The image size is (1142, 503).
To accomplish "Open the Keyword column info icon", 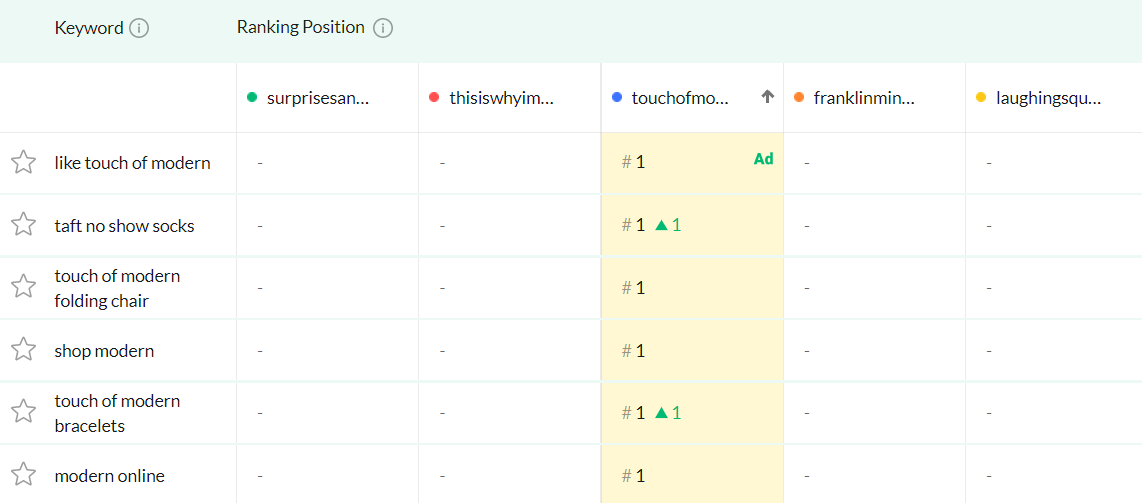I will click(x=139, y=29).
